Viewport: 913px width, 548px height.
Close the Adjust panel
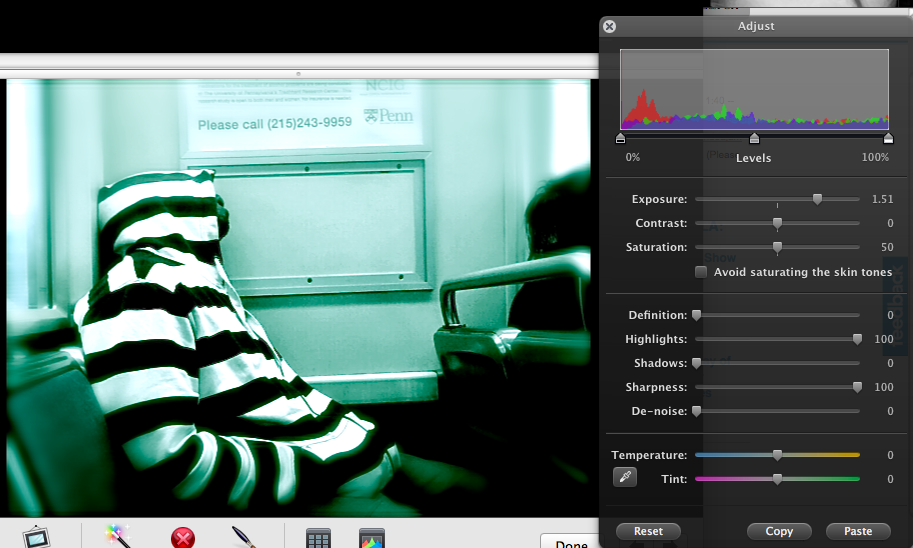(x=610, y=27)
